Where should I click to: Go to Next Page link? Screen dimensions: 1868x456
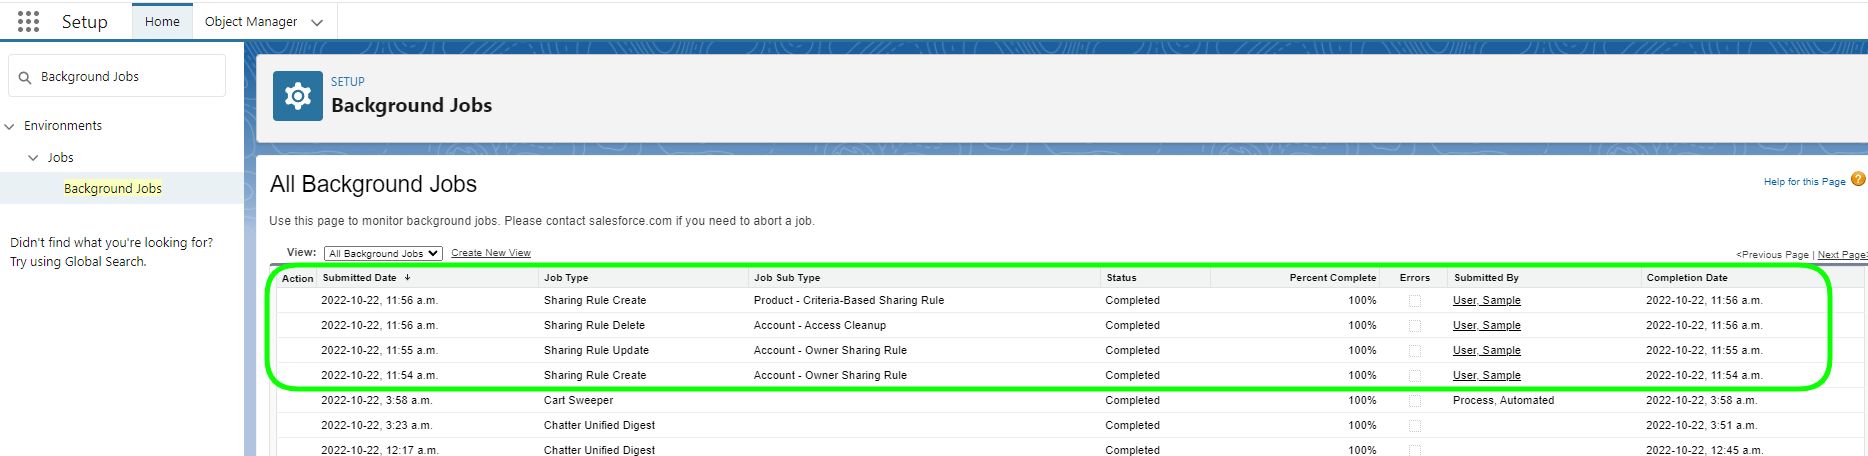pos(1842,255)
